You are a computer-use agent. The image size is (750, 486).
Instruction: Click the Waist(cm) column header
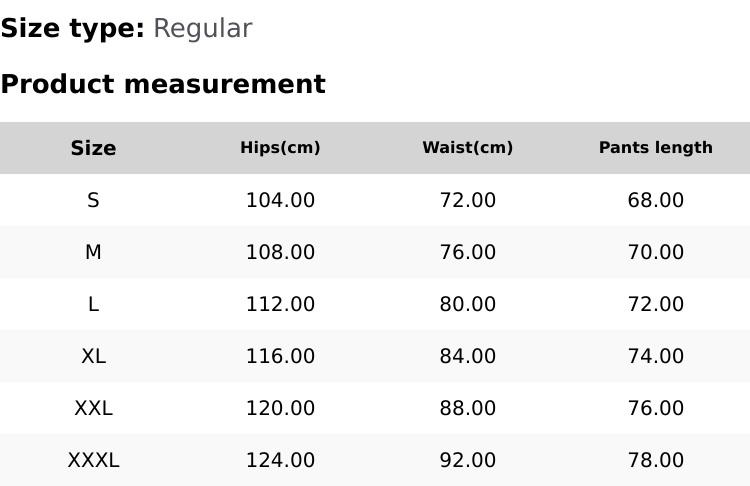coord(467,148)
